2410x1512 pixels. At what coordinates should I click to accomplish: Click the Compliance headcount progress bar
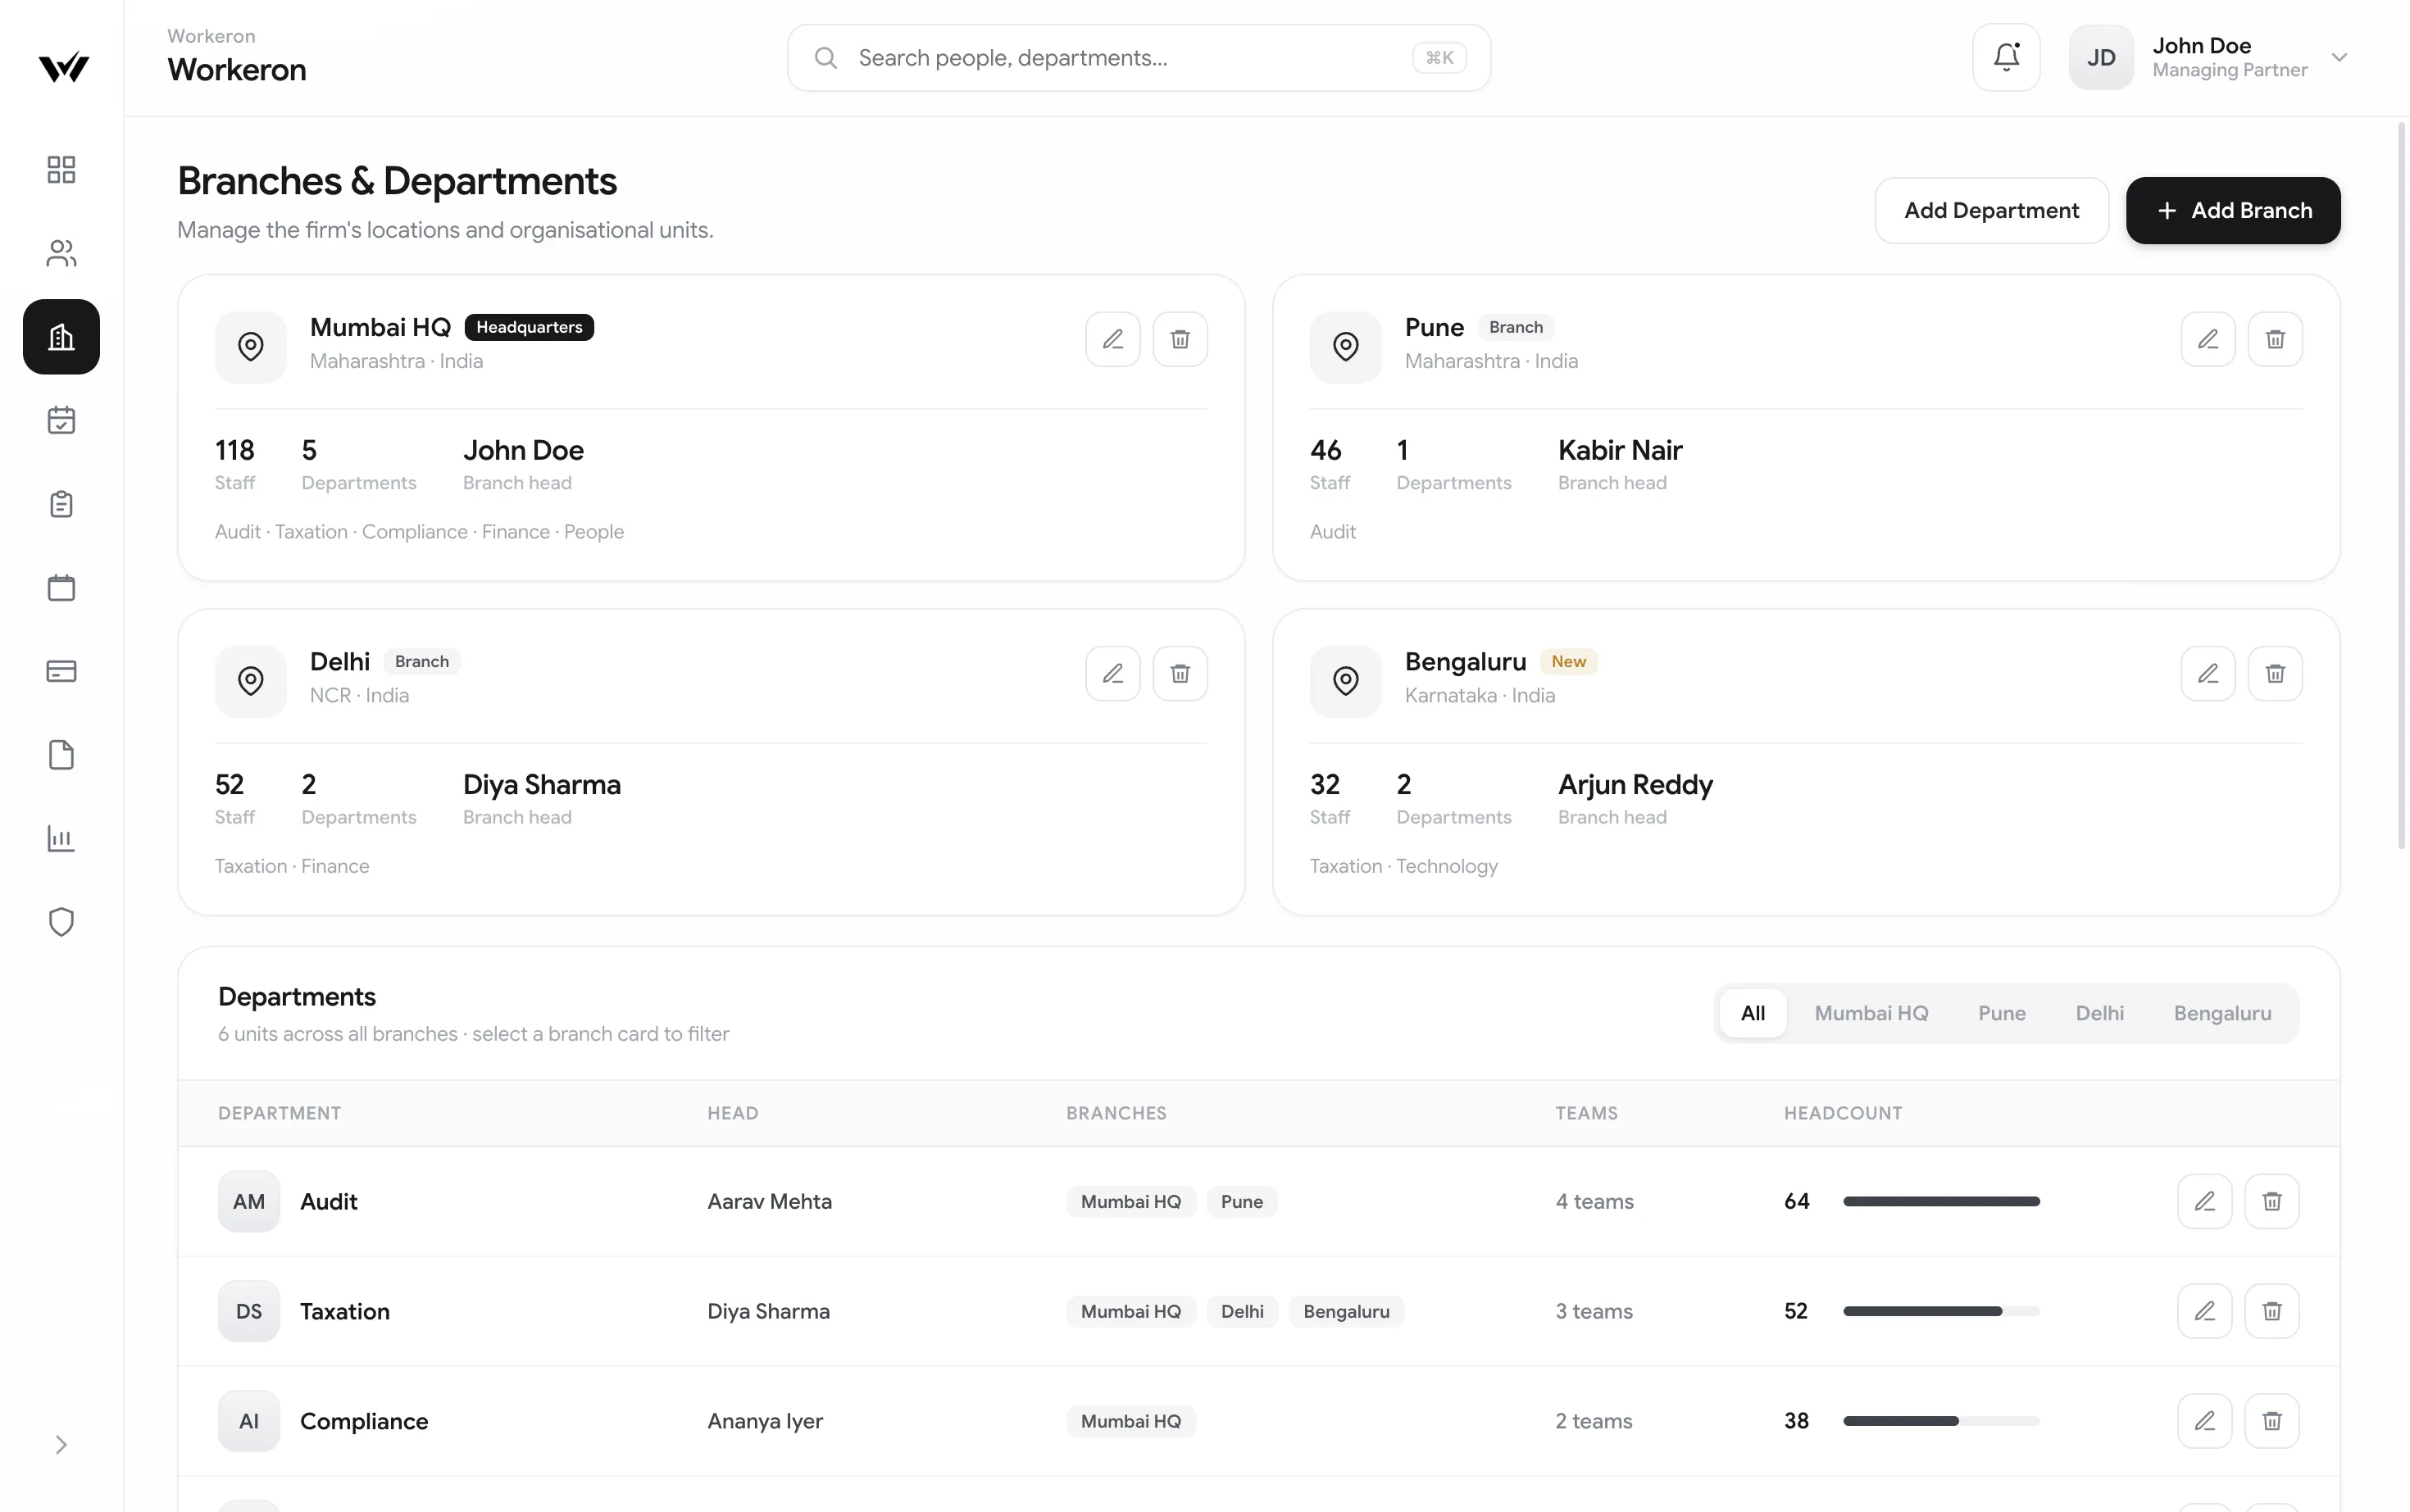(1941, 1421)
